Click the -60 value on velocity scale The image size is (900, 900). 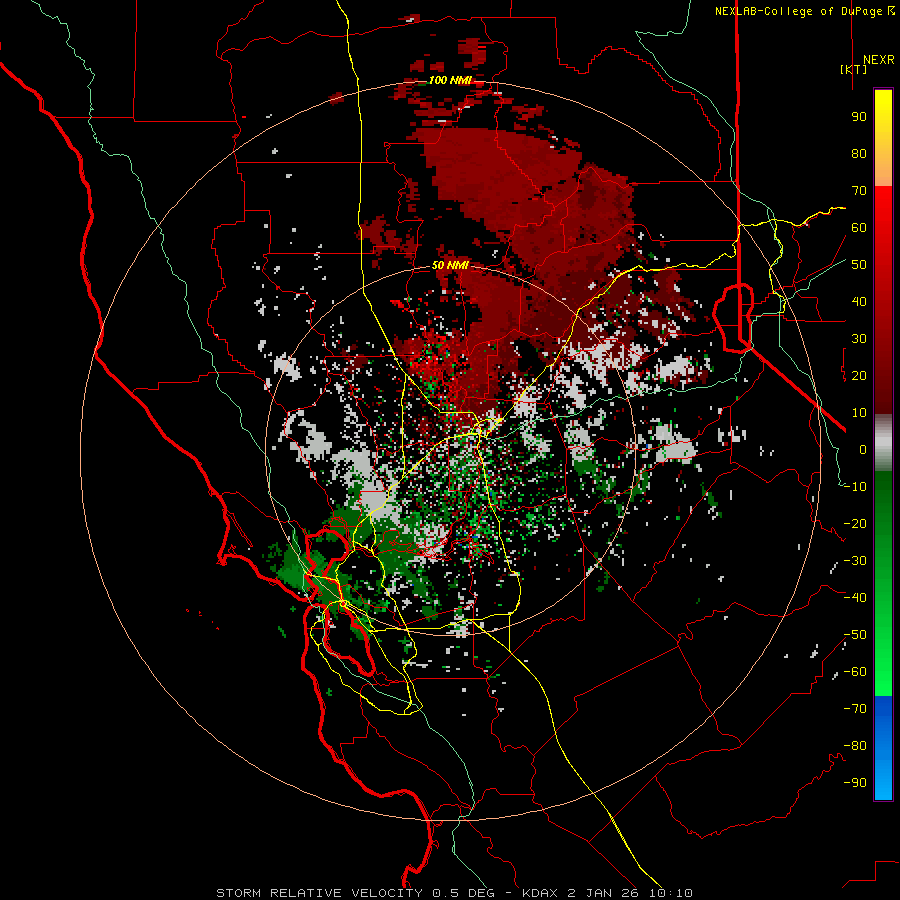coord(855,672)
